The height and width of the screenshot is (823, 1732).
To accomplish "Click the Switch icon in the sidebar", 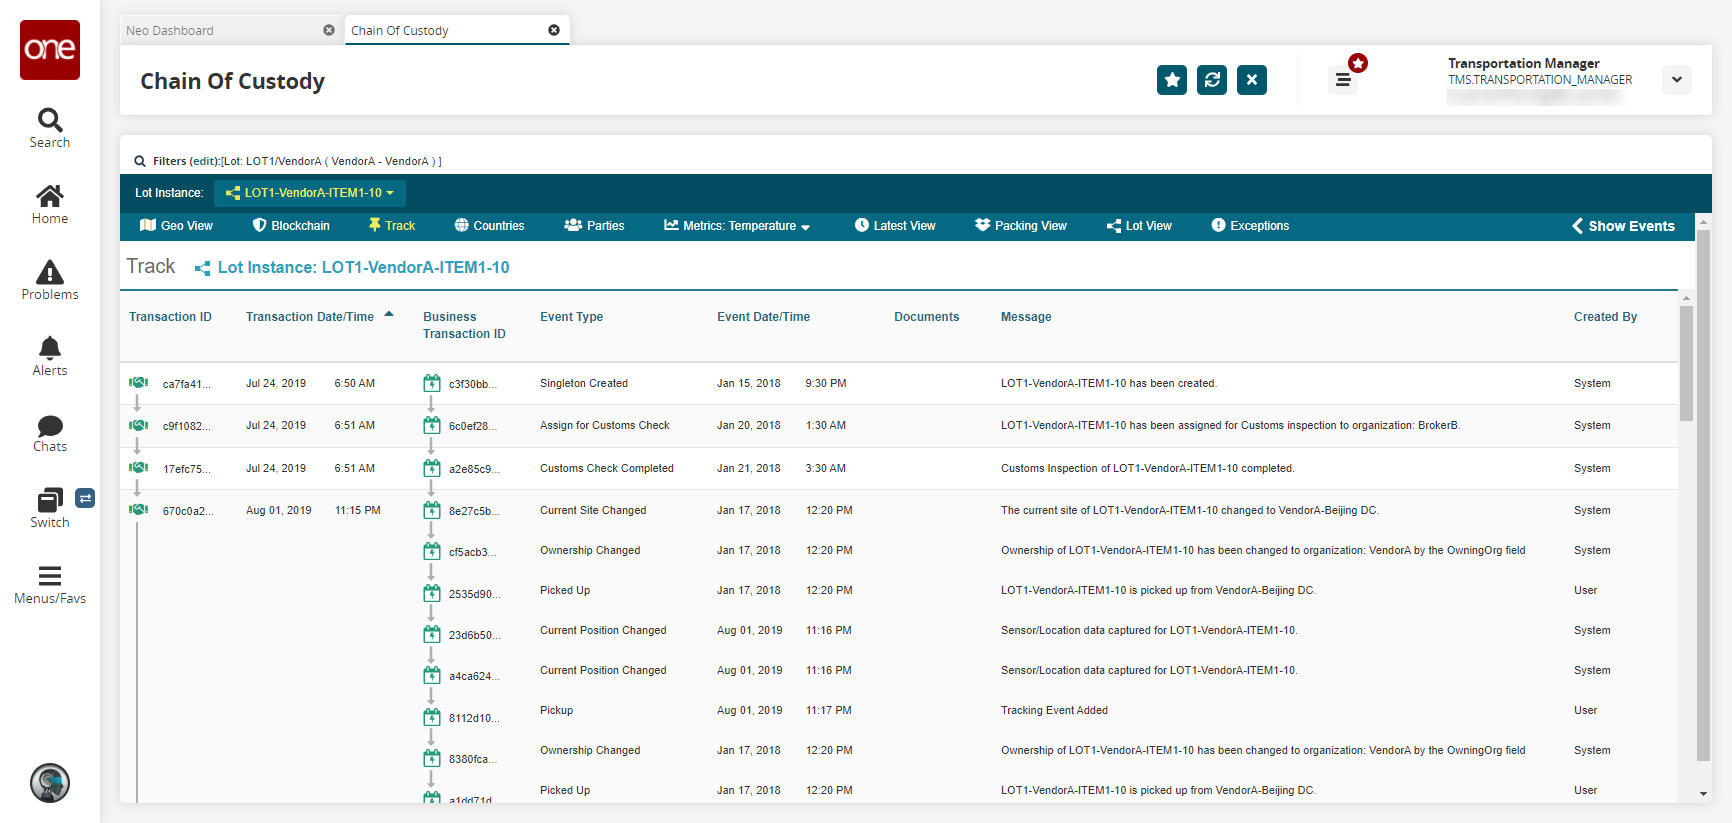I will [50, 500].
